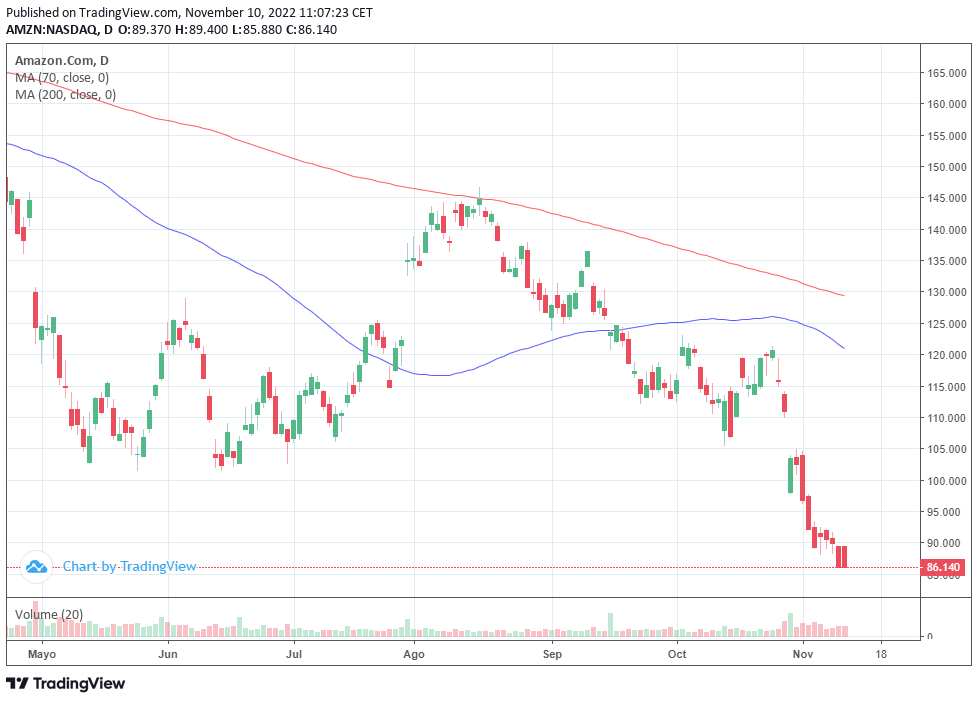978x702 pixels.
Task: Click the 150.000 price axis label
Action: [946, 167]
